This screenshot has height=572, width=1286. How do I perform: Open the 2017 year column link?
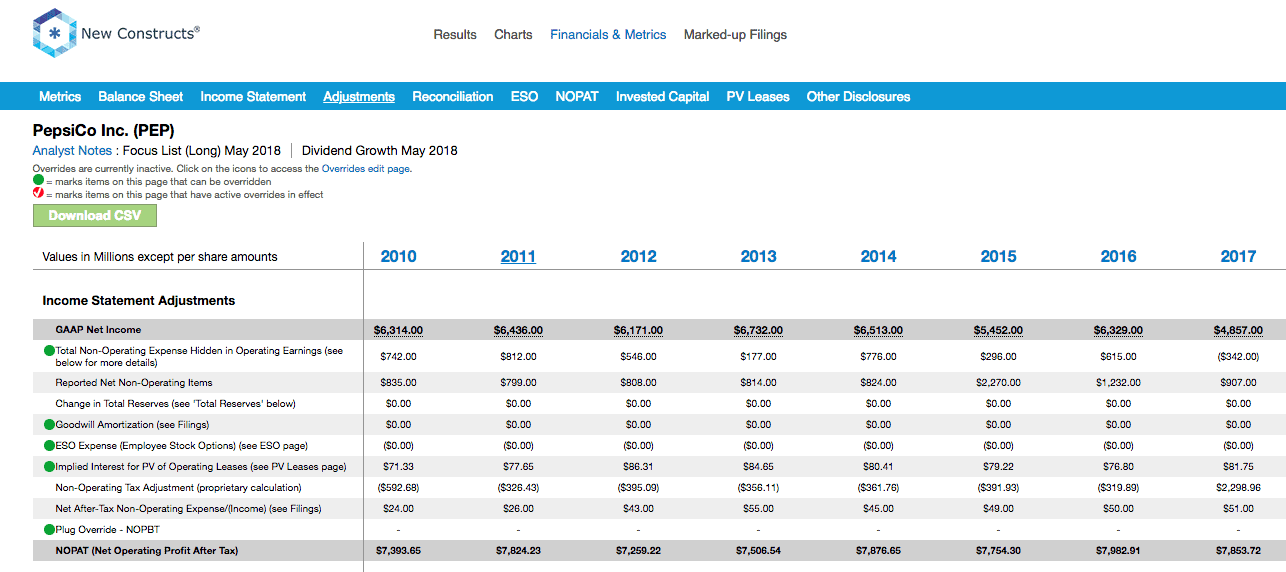pyautogui.click(x=1238, y=257)
